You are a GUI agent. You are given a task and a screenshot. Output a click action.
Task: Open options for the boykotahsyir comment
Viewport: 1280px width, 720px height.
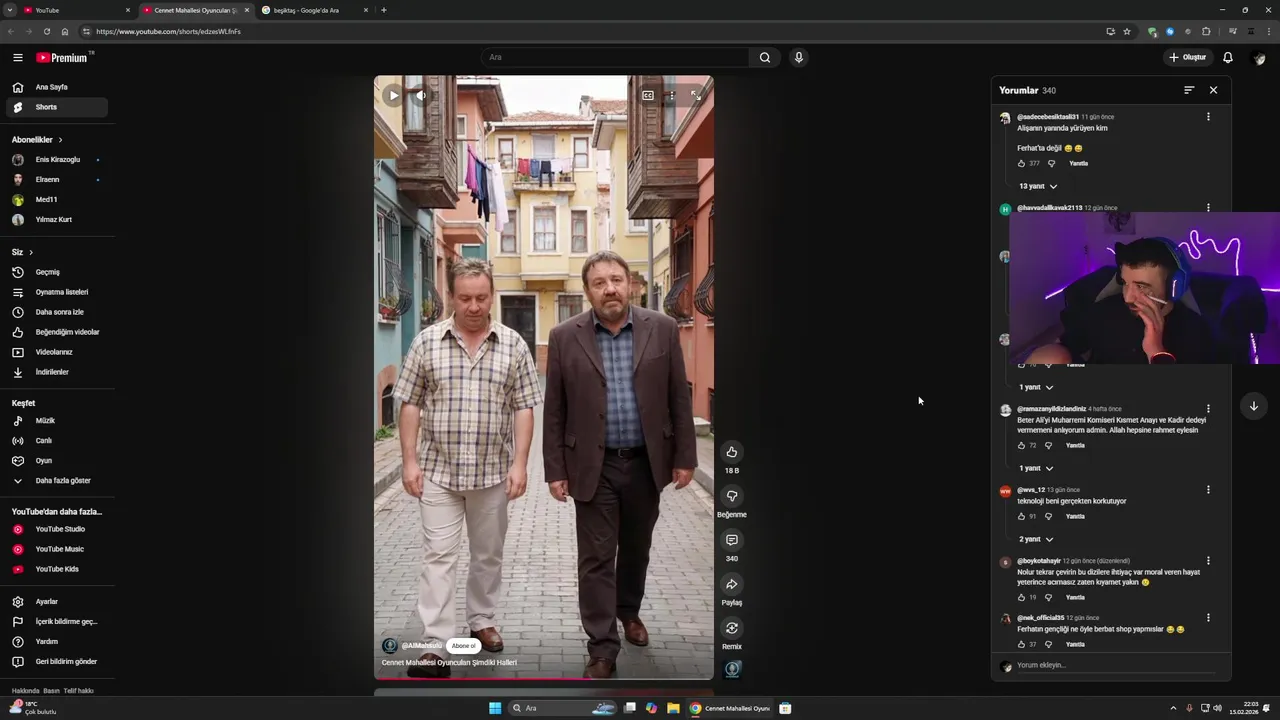1208,561
